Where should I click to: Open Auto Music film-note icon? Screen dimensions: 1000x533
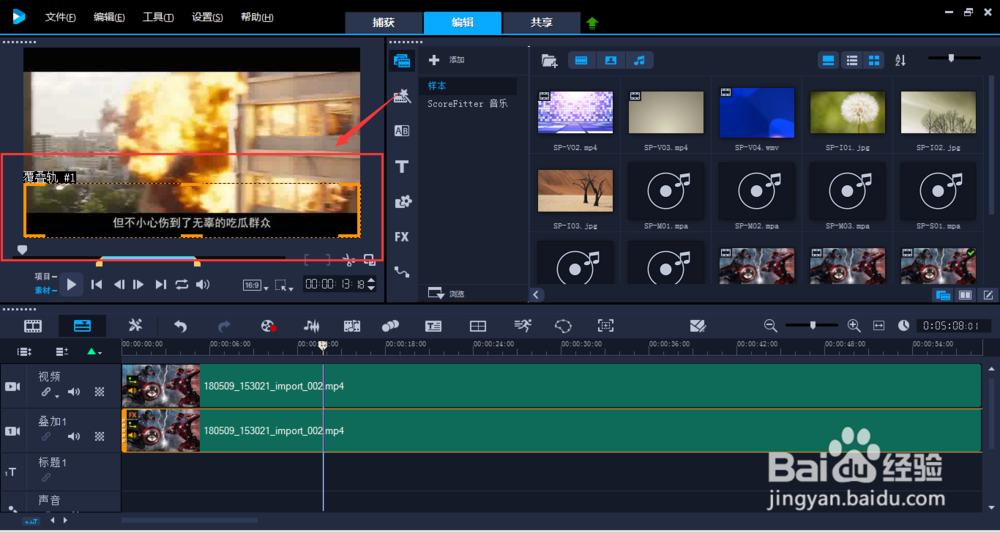352,326
